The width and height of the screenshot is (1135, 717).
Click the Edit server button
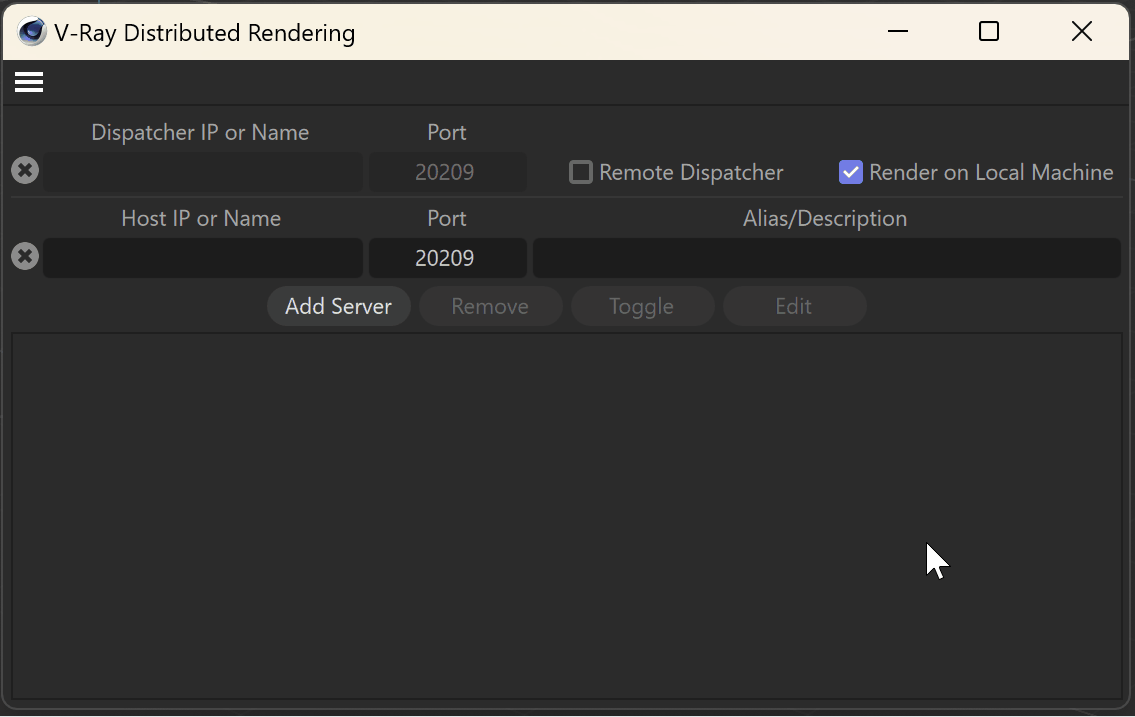point(794,306)
